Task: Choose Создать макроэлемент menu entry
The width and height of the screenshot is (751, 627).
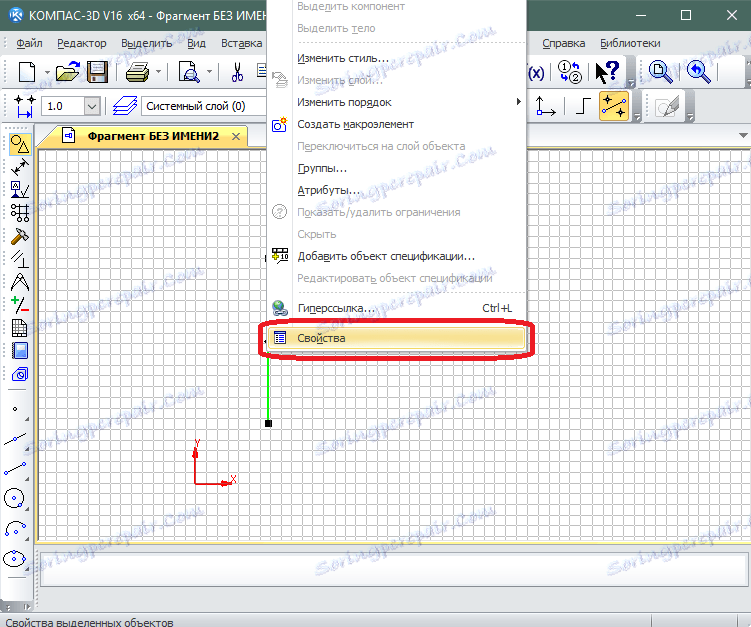Action: (397, 124)
